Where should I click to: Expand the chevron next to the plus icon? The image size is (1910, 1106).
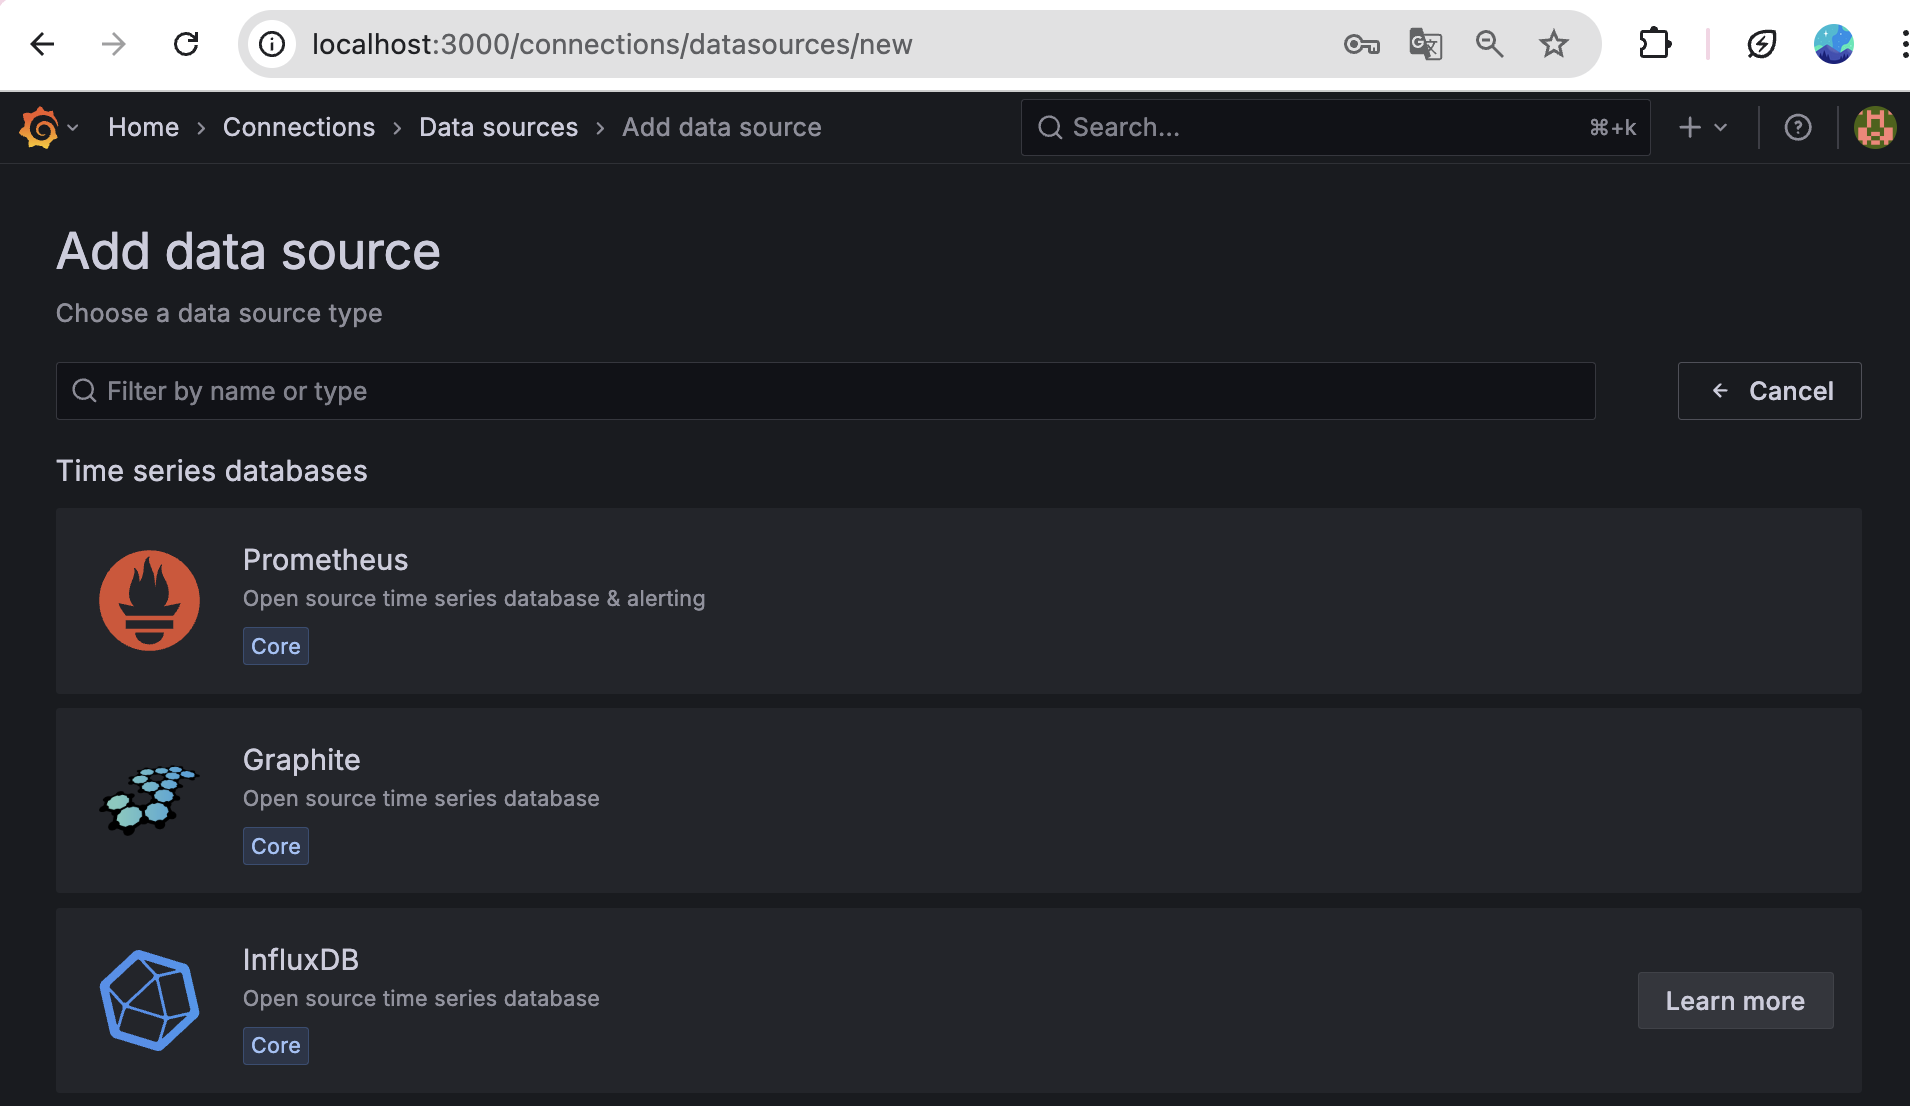(1721, 128)
